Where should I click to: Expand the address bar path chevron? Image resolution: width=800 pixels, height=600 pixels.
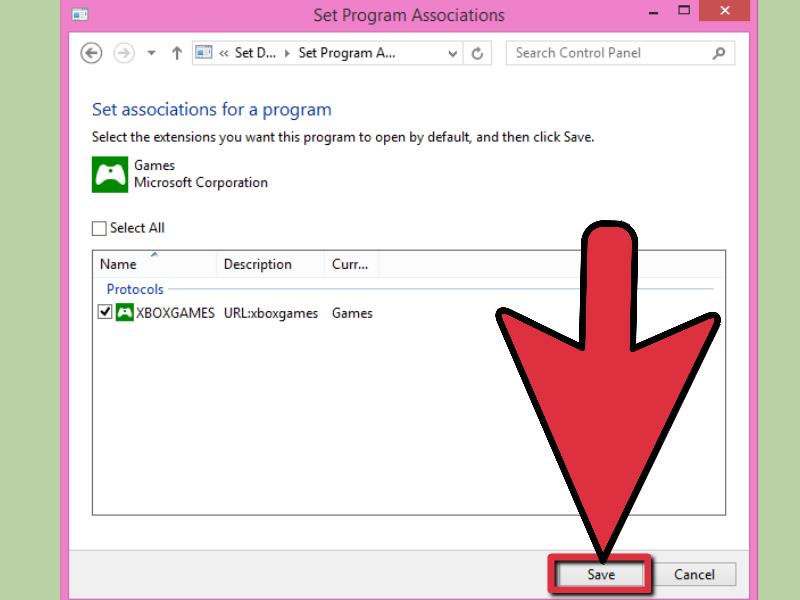point(452,54)
